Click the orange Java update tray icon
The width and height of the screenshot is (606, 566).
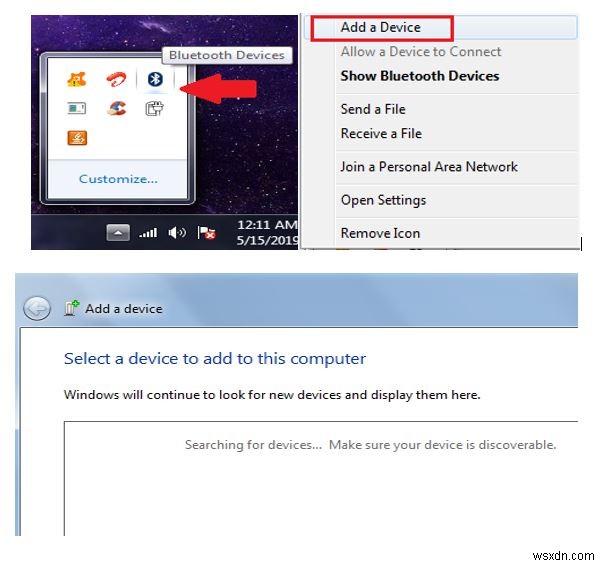pyautogui.click(x=77, y=138)
